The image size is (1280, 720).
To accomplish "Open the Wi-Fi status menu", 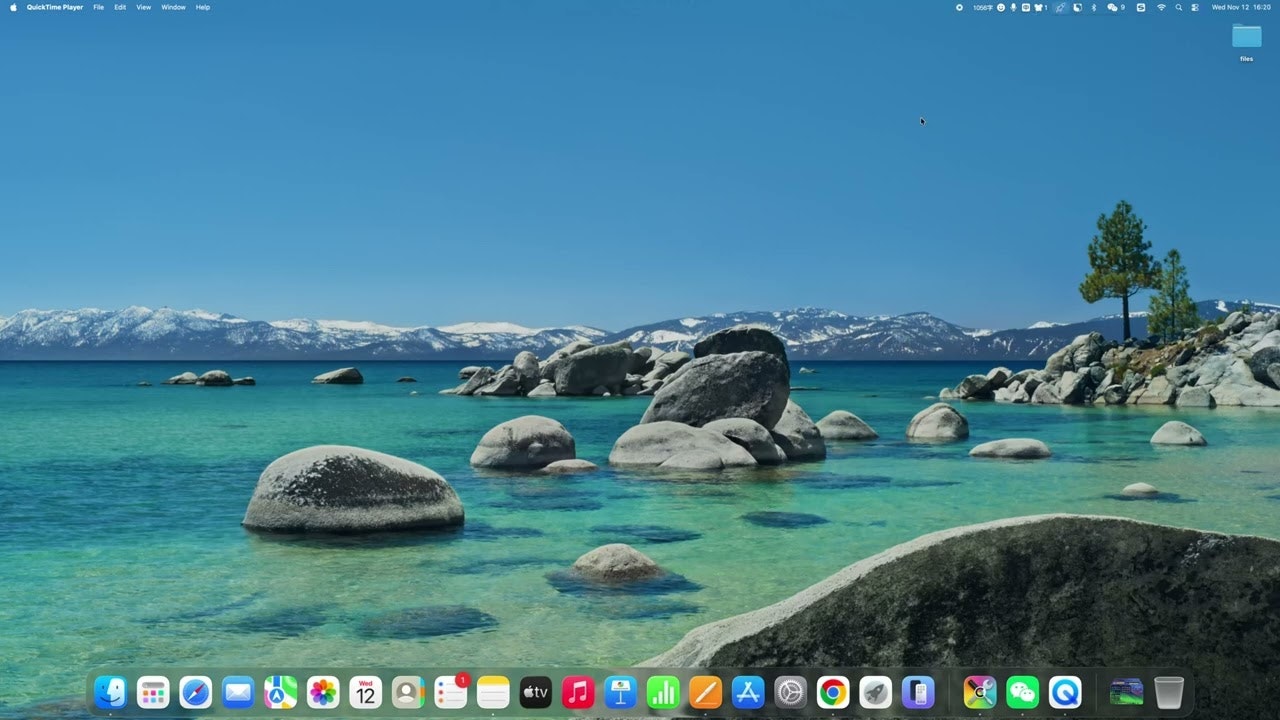I will pyautogui.click(x=1161, y=7).
